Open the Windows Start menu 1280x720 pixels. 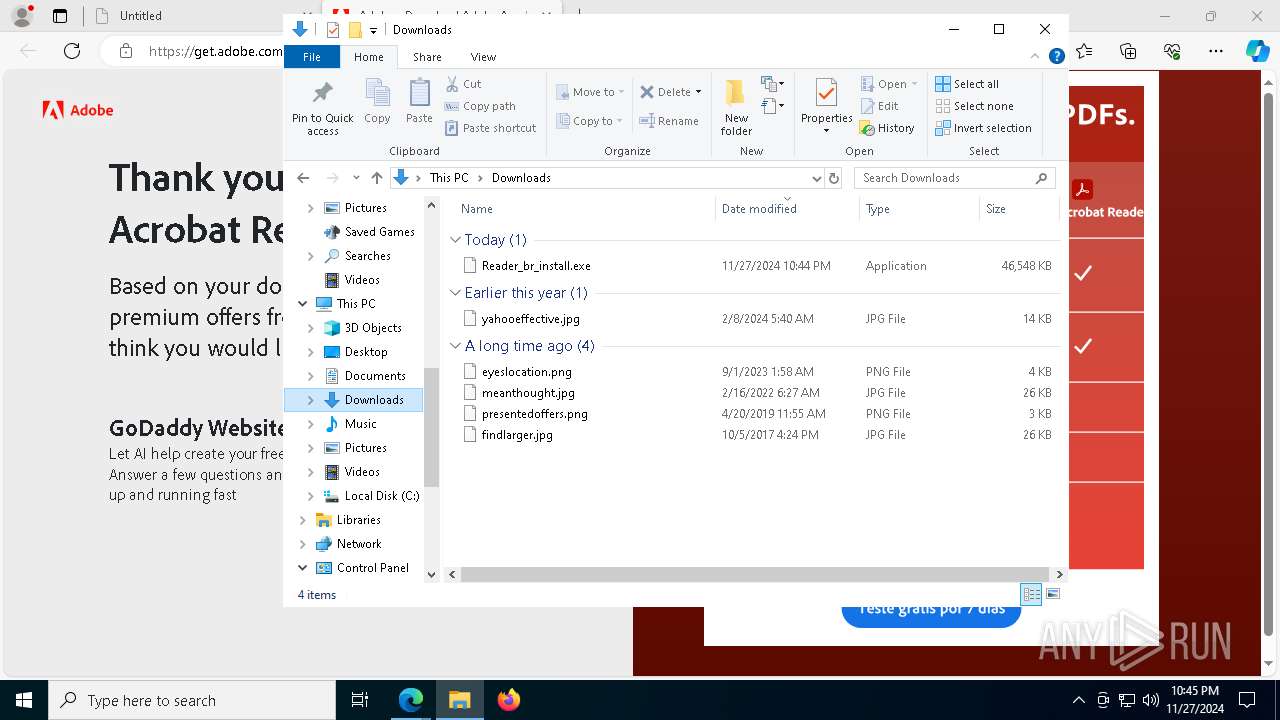point(24,700)
